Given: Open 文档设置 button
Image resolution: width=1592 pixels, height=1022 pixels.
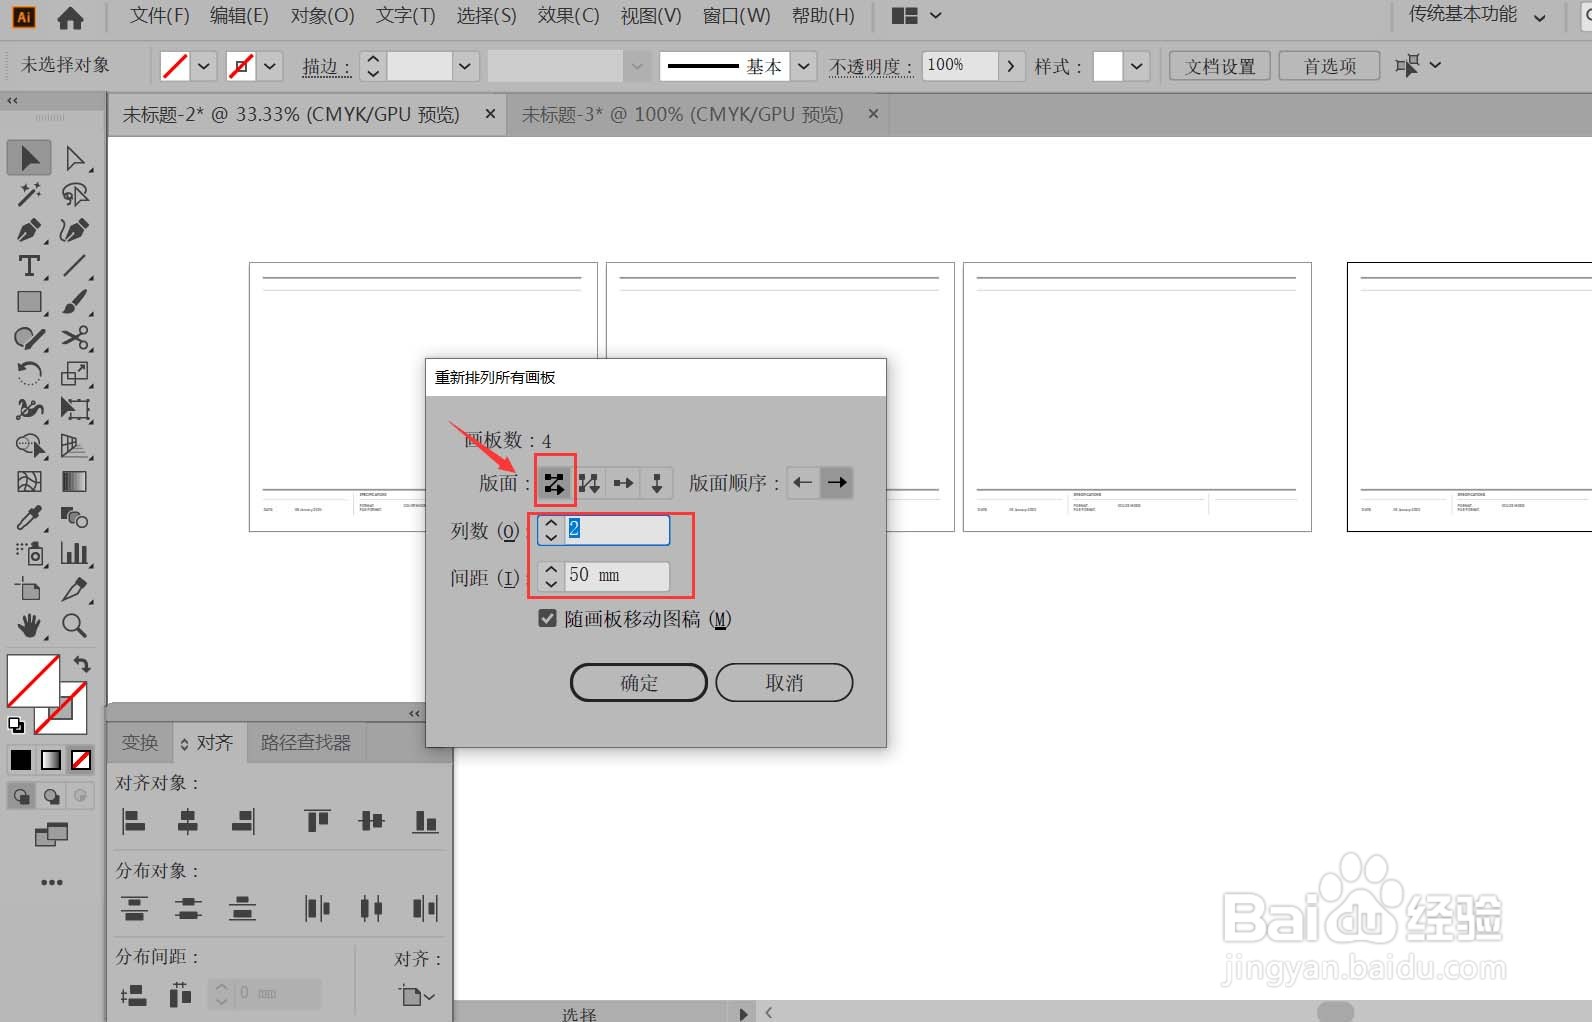Looking at the screenshot, I should tap(1220, 66).
